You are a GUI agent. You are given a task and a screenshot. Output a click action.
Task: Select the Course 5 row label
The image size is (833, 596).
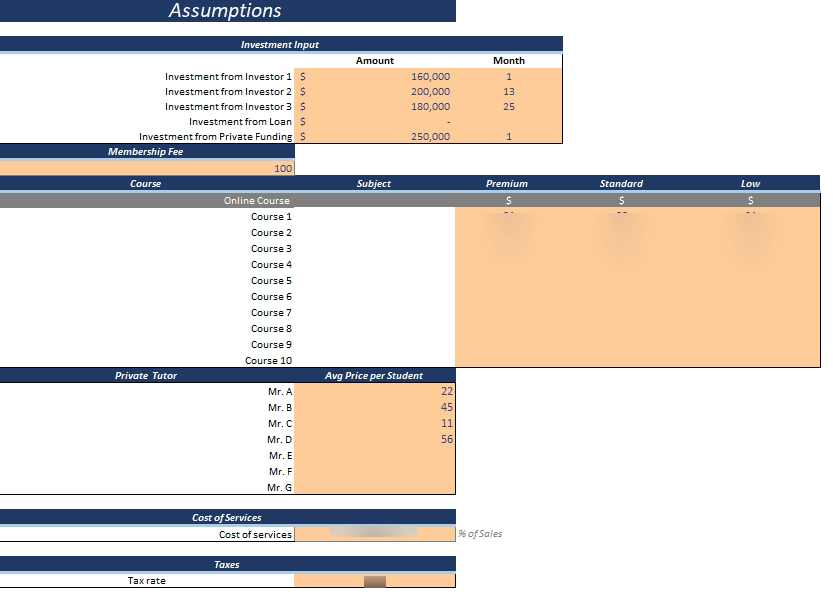tap(271, 280)
